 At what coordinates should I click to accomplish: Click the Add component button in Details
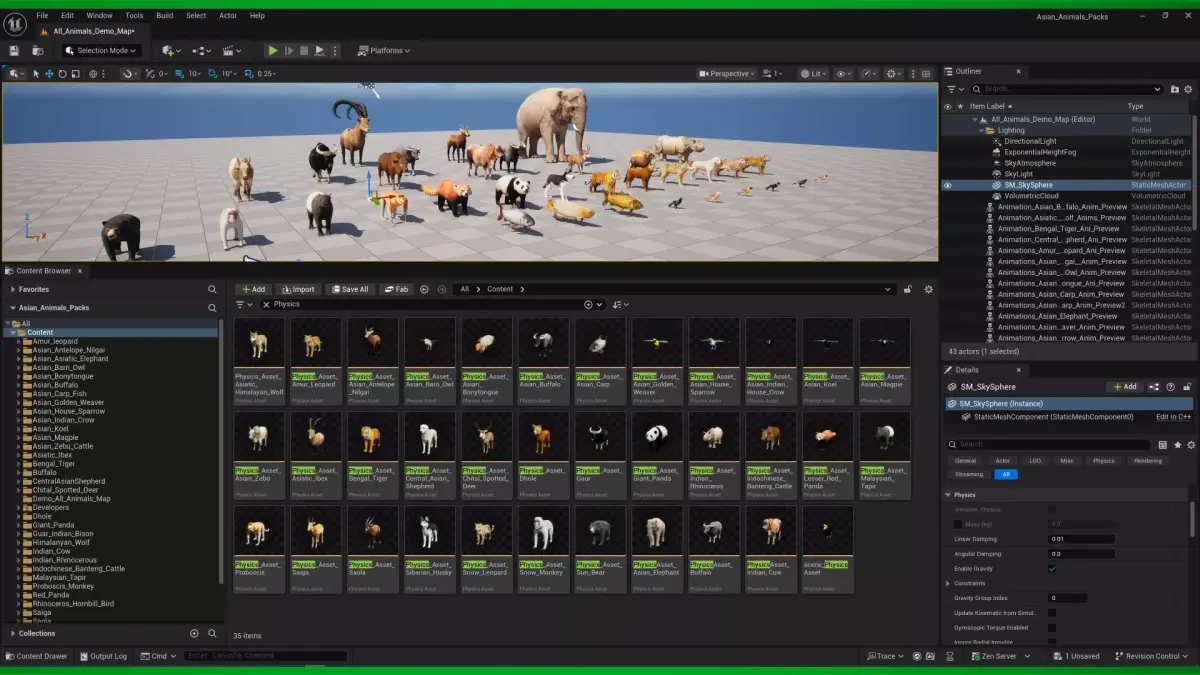coord(1125,387)
